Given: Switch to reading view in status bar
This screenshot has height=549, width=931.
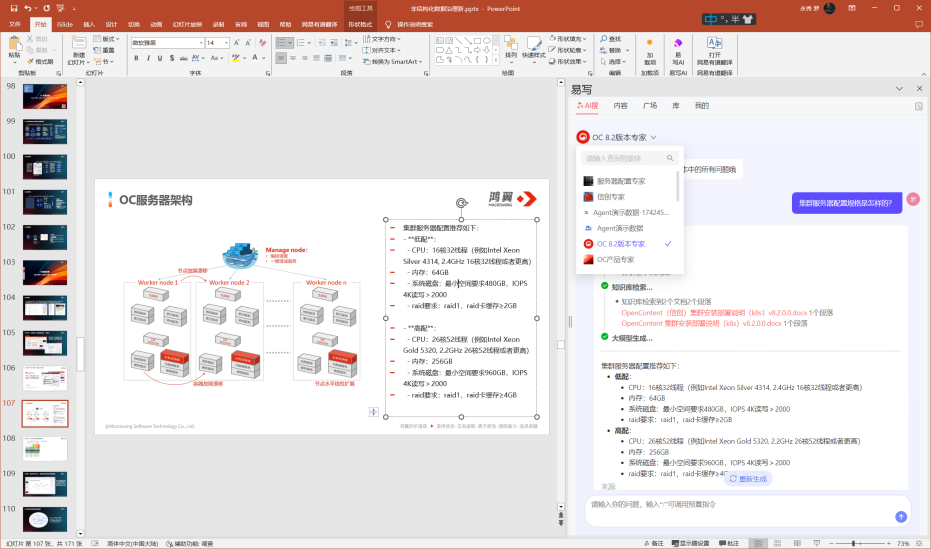Looking at the screenshot, I should point(797,543).
